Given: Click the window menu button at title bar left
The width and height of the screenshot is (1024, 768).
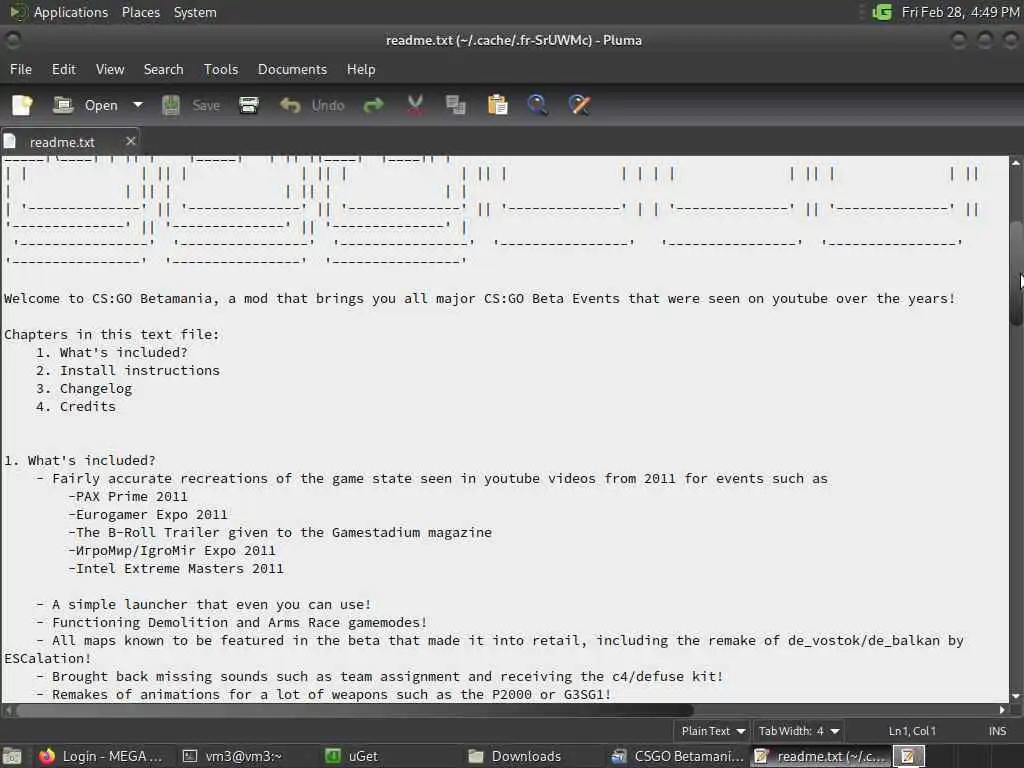Looking at the screenshot, I should (x=12, y=40).
